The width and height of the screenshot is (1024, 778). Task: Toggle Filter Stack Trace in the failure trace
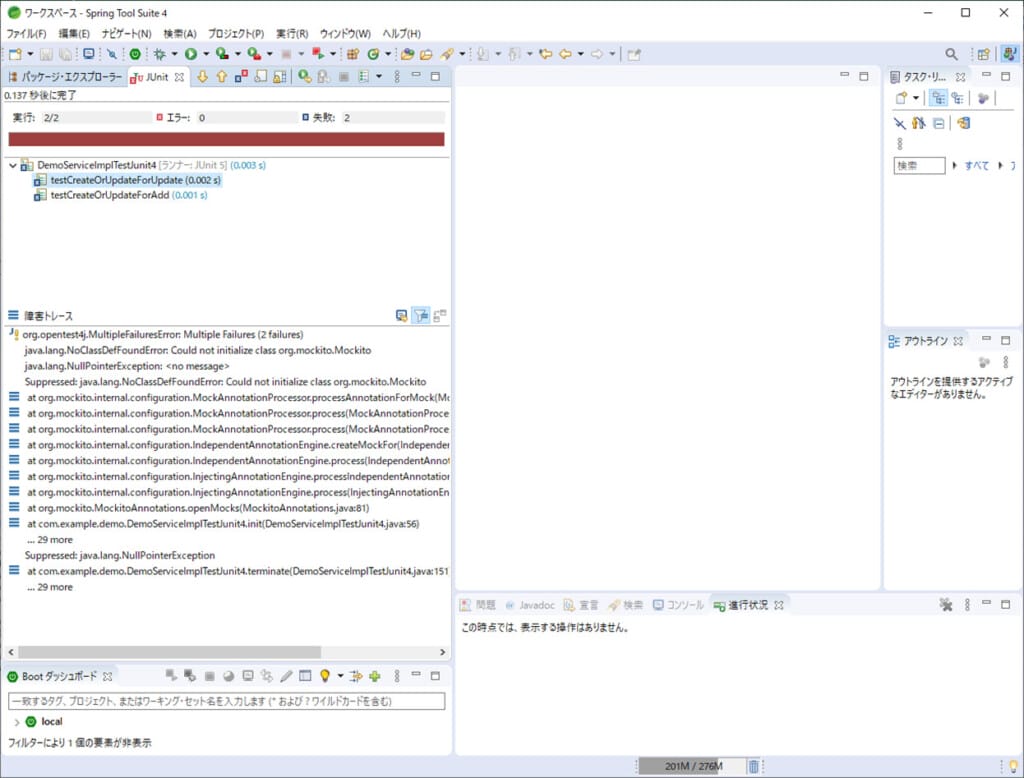coord(421,313)
